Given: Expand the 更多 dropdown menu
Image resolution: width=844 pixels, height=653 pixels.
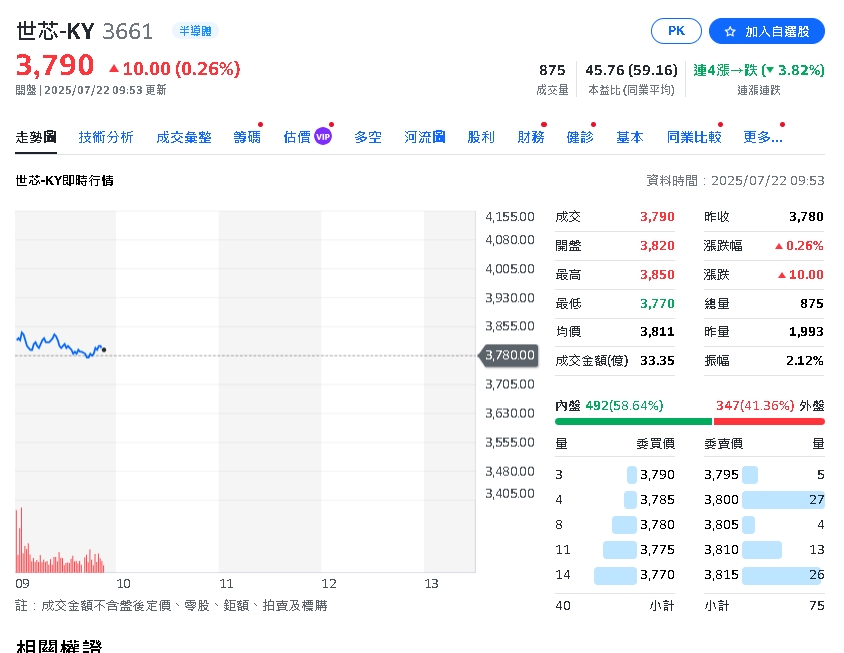Looking at the screenshot, I should (761, 137).
